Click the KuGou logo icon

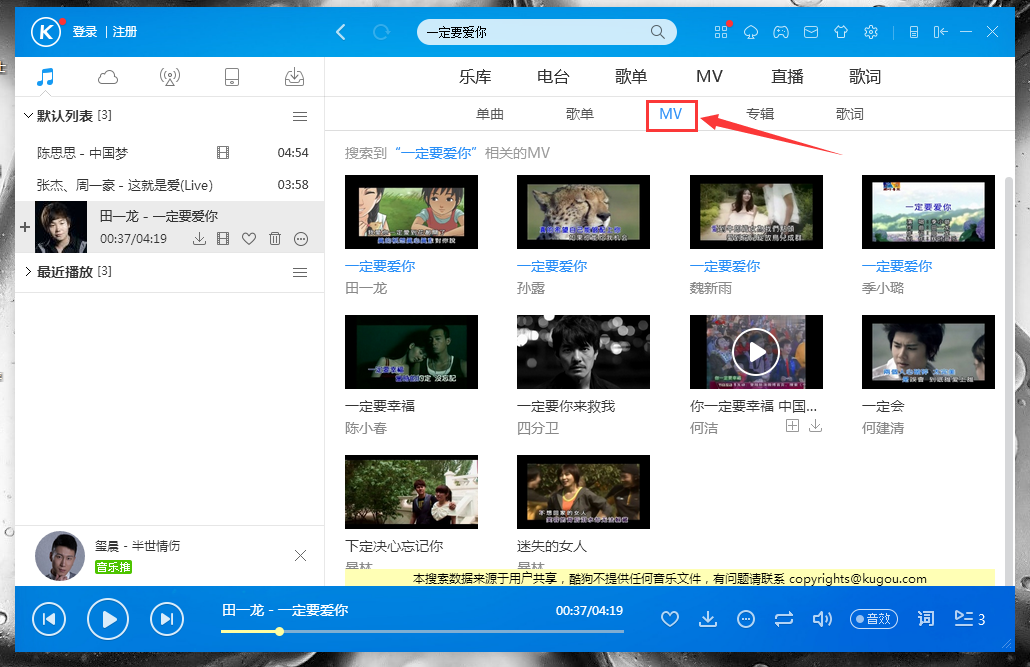click(x=46, y=32)
